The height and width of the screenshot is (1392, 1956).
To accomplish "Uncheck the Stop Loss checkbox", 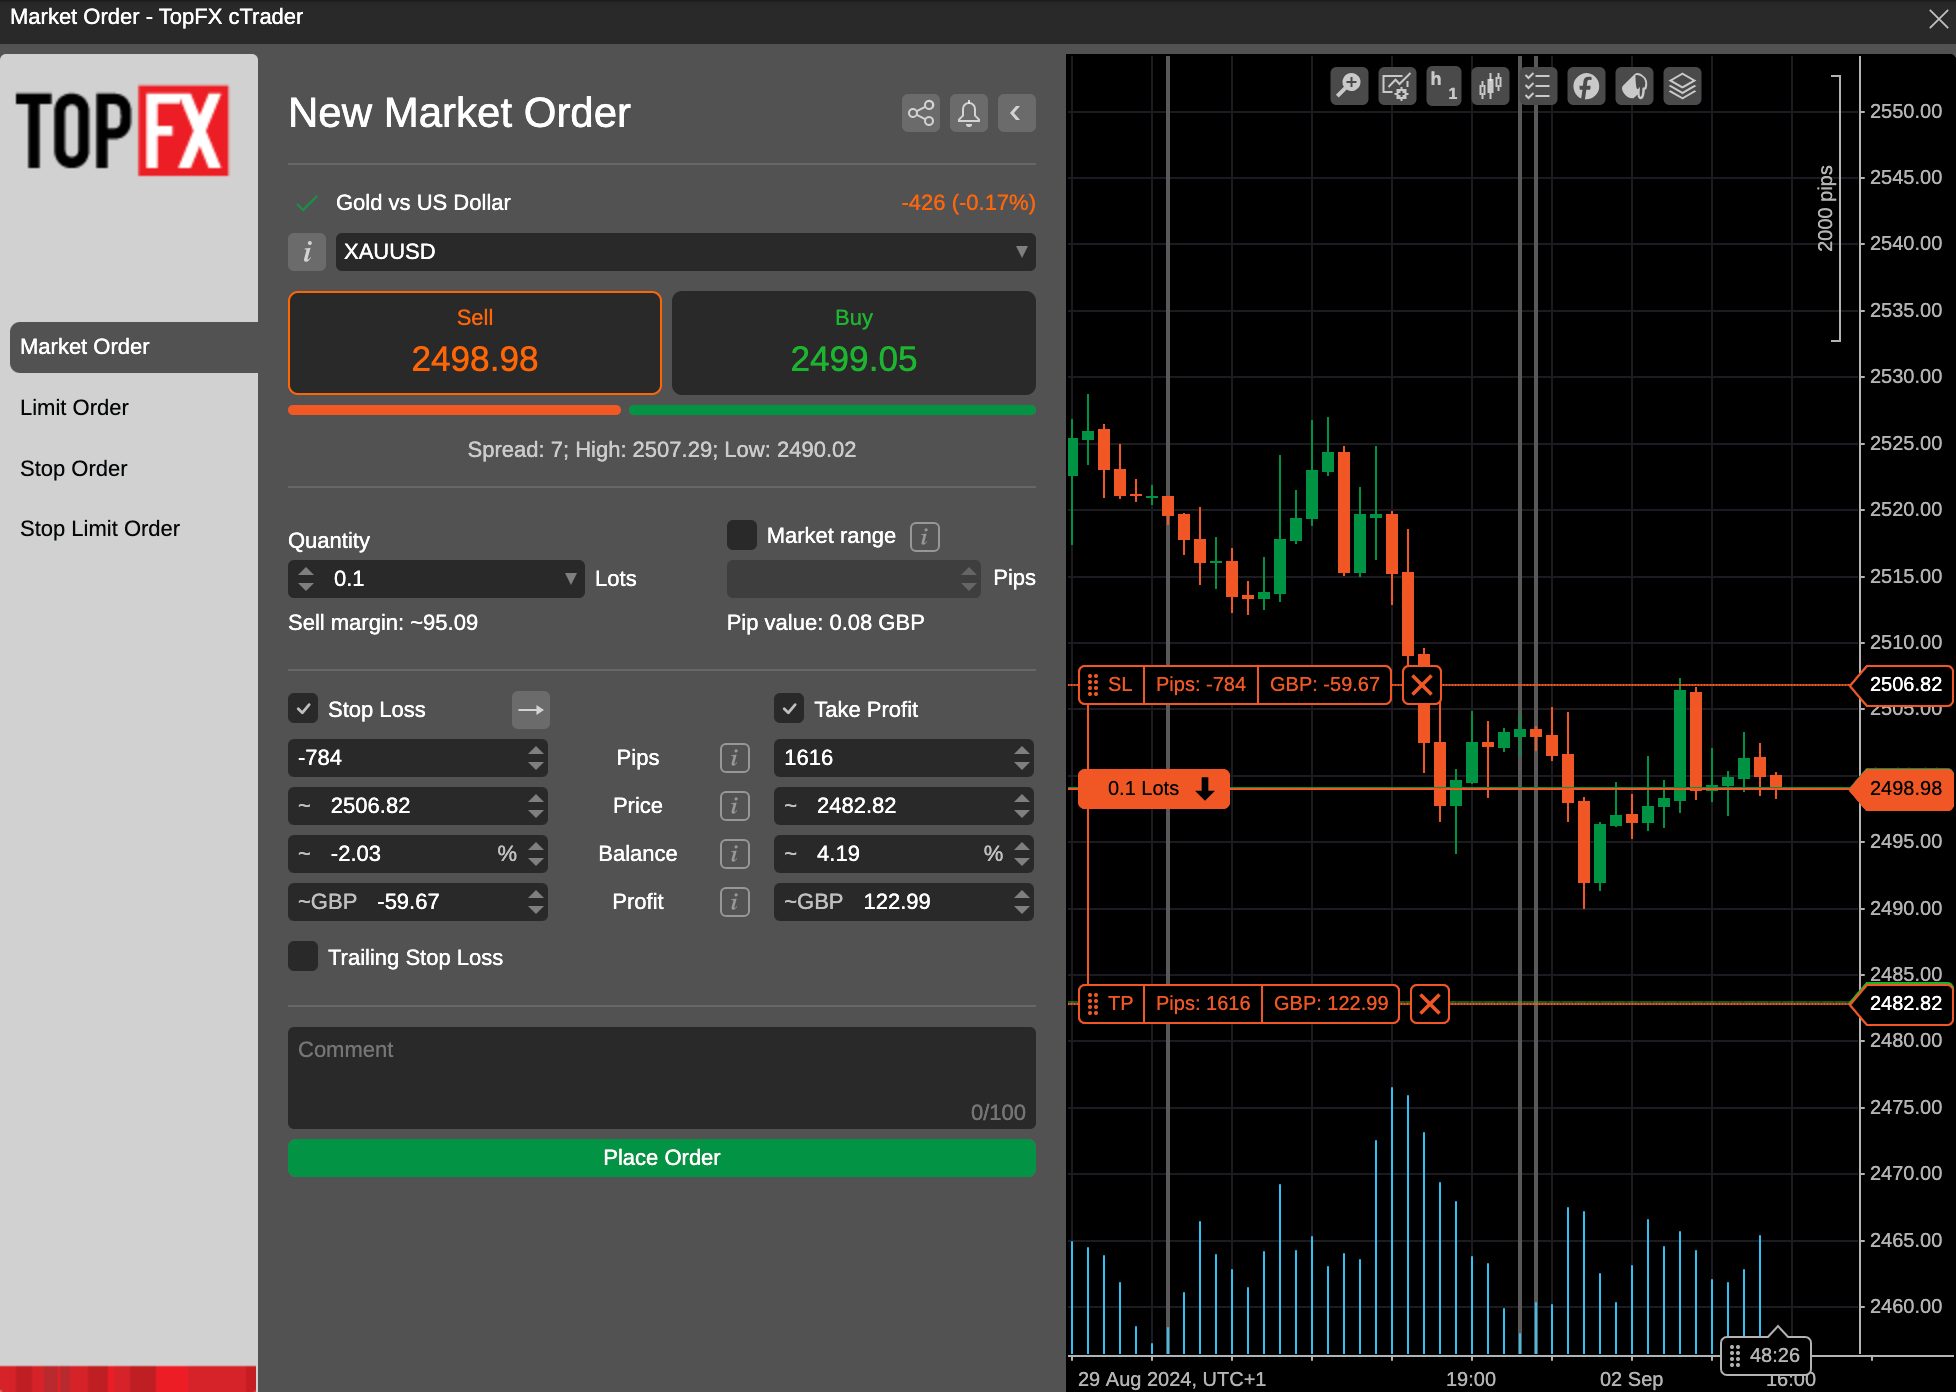I will (303, 709).
